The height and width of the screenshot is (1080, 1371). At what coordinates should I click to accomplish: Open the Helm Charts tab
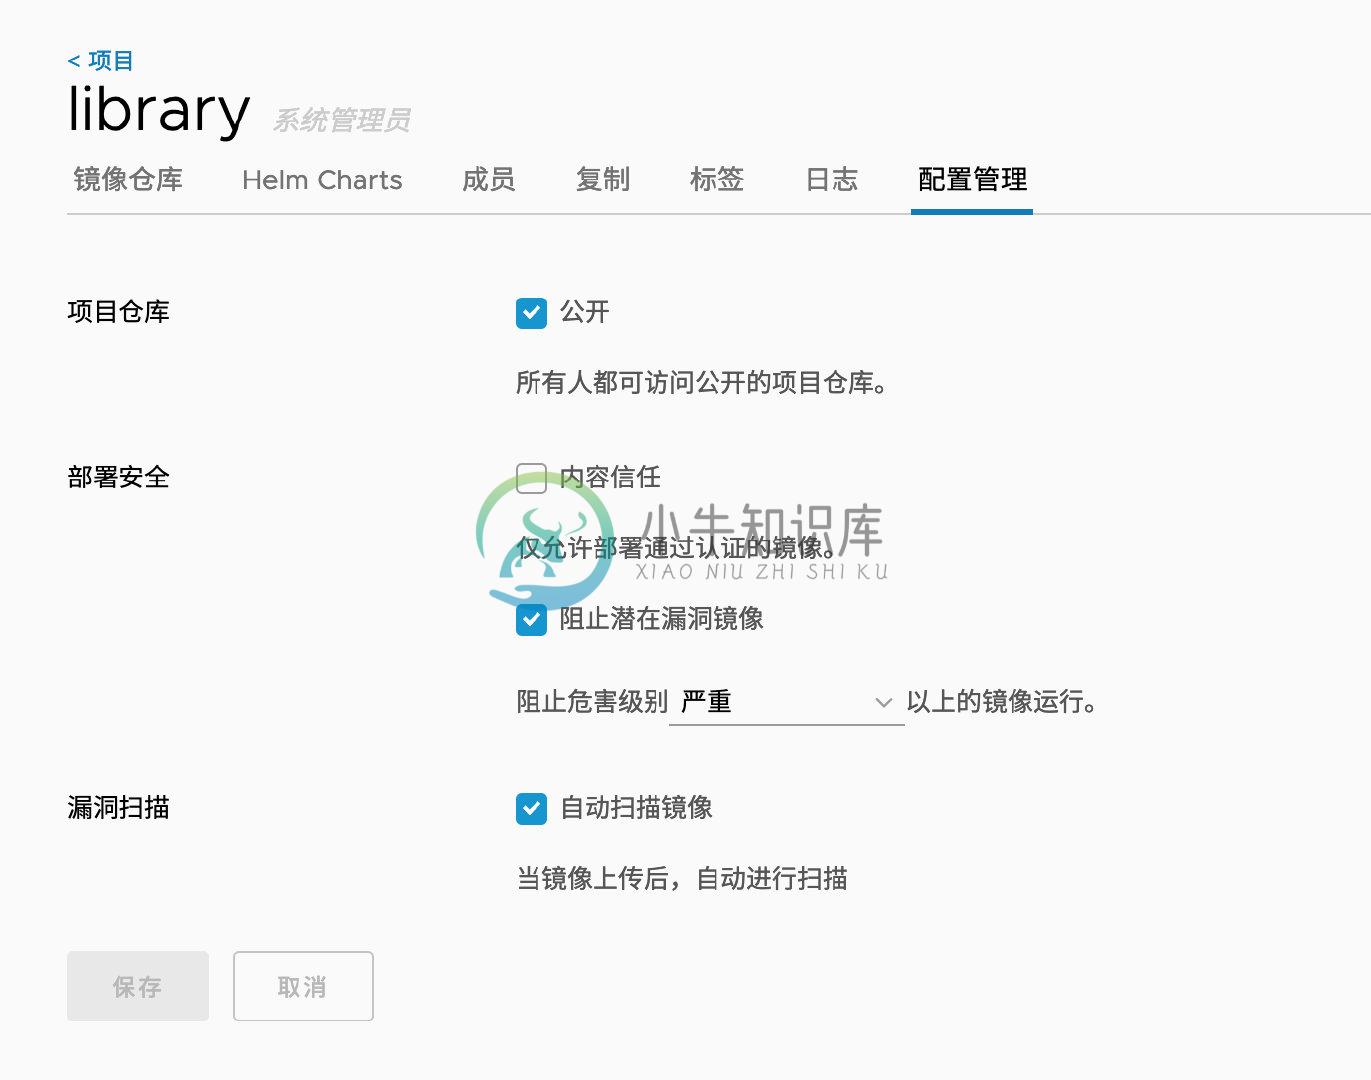pos(322,180)
